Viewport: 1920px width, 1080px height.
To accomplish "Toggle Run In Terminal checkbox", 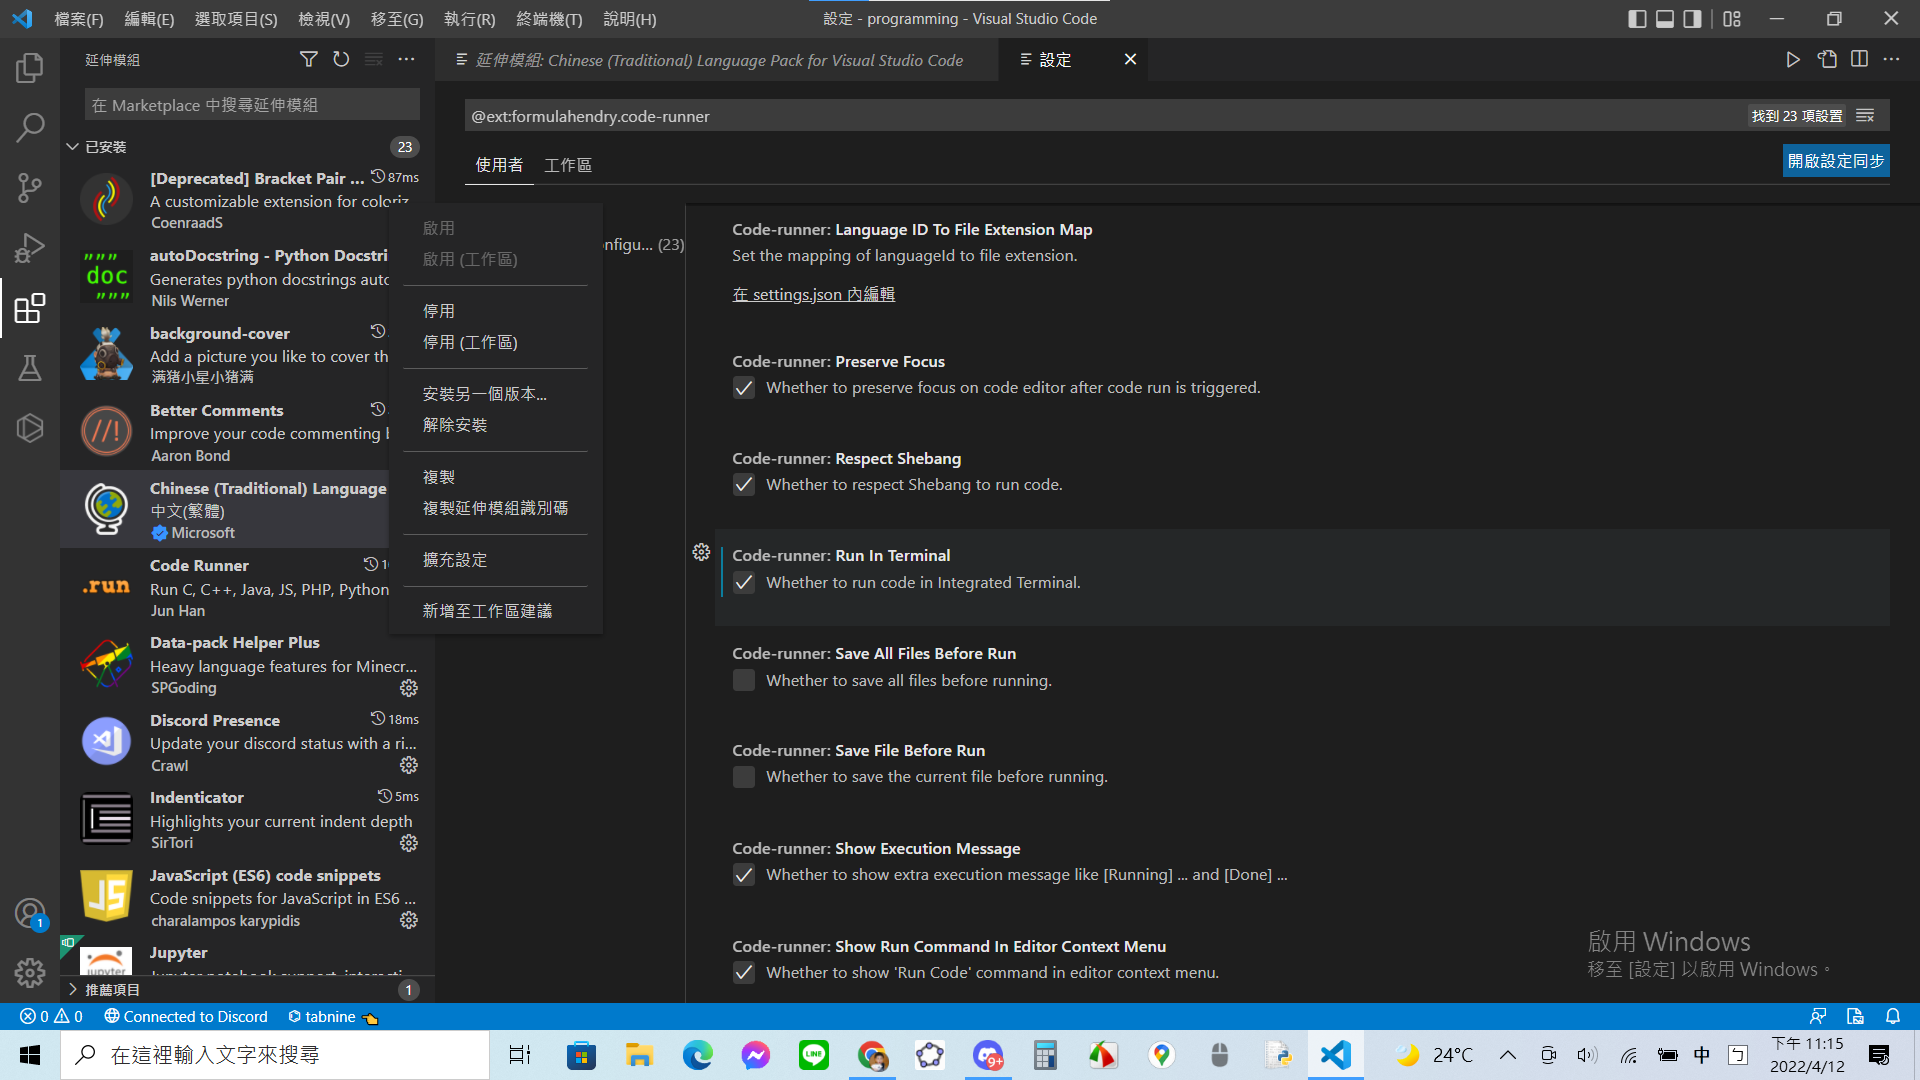I will (744, 582).
